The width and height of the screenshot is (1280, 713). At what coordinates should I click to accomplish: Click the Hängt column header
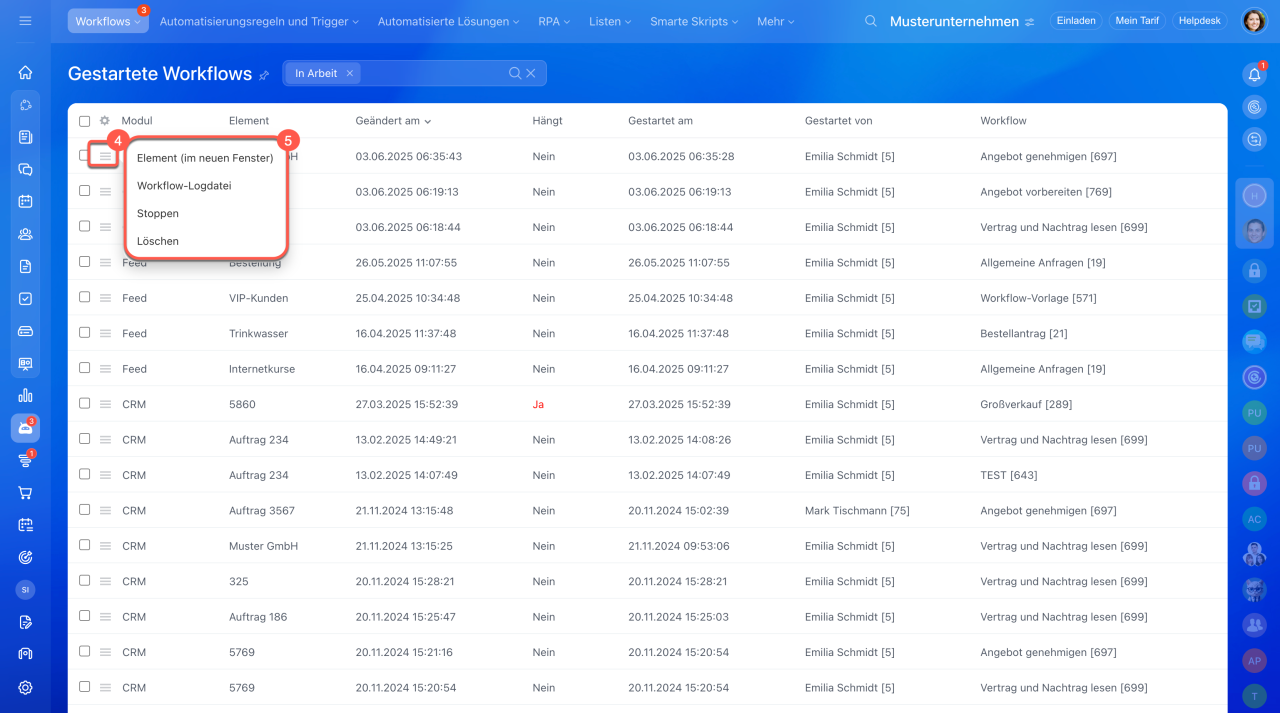(547, 121)
